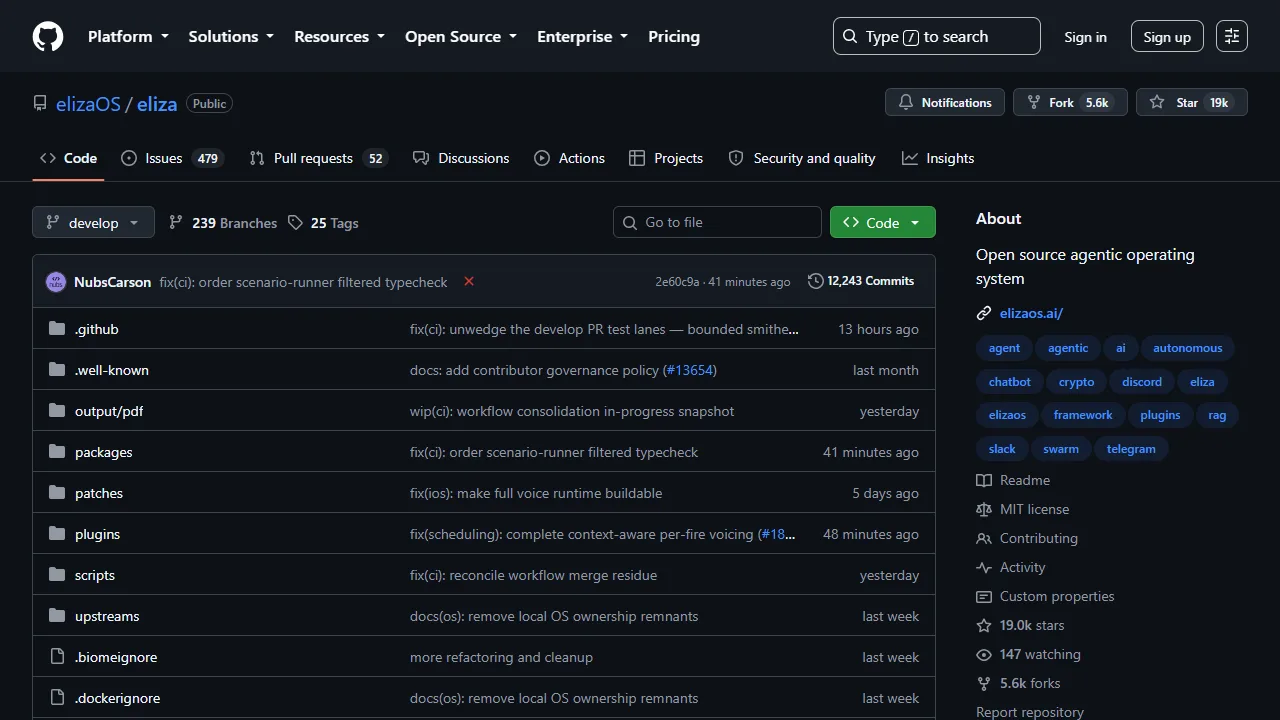Expand the Enterprise menu
The height and width of the screenshot is (720, 1280).
(x=583, y=36)
